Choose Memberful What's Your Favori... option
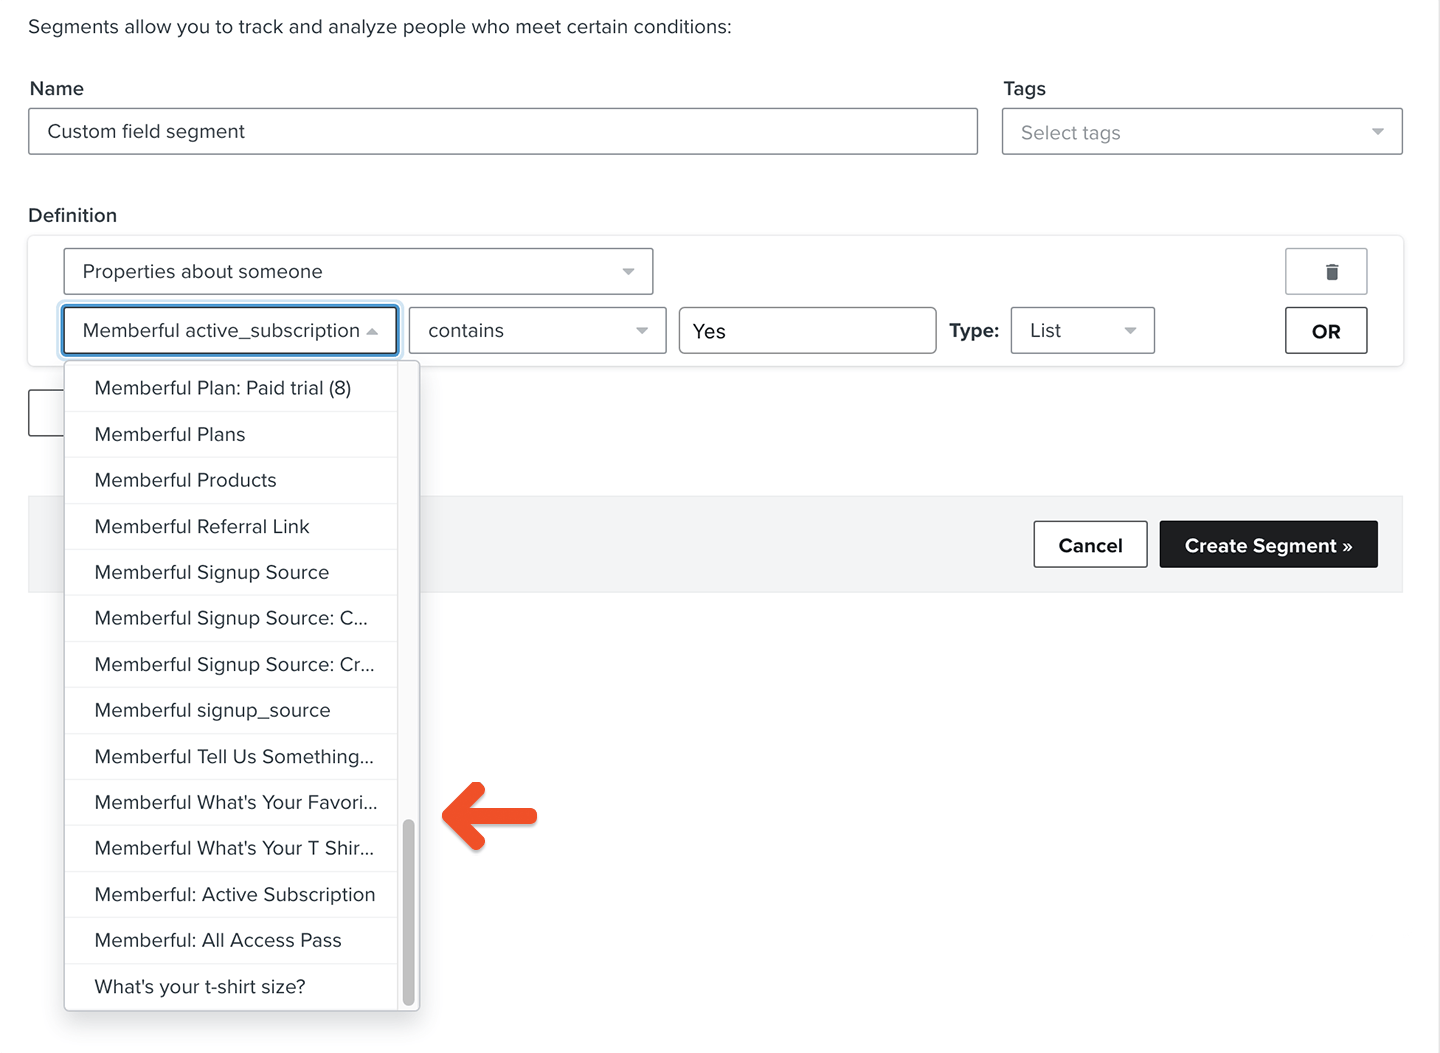 click(231, 802)
